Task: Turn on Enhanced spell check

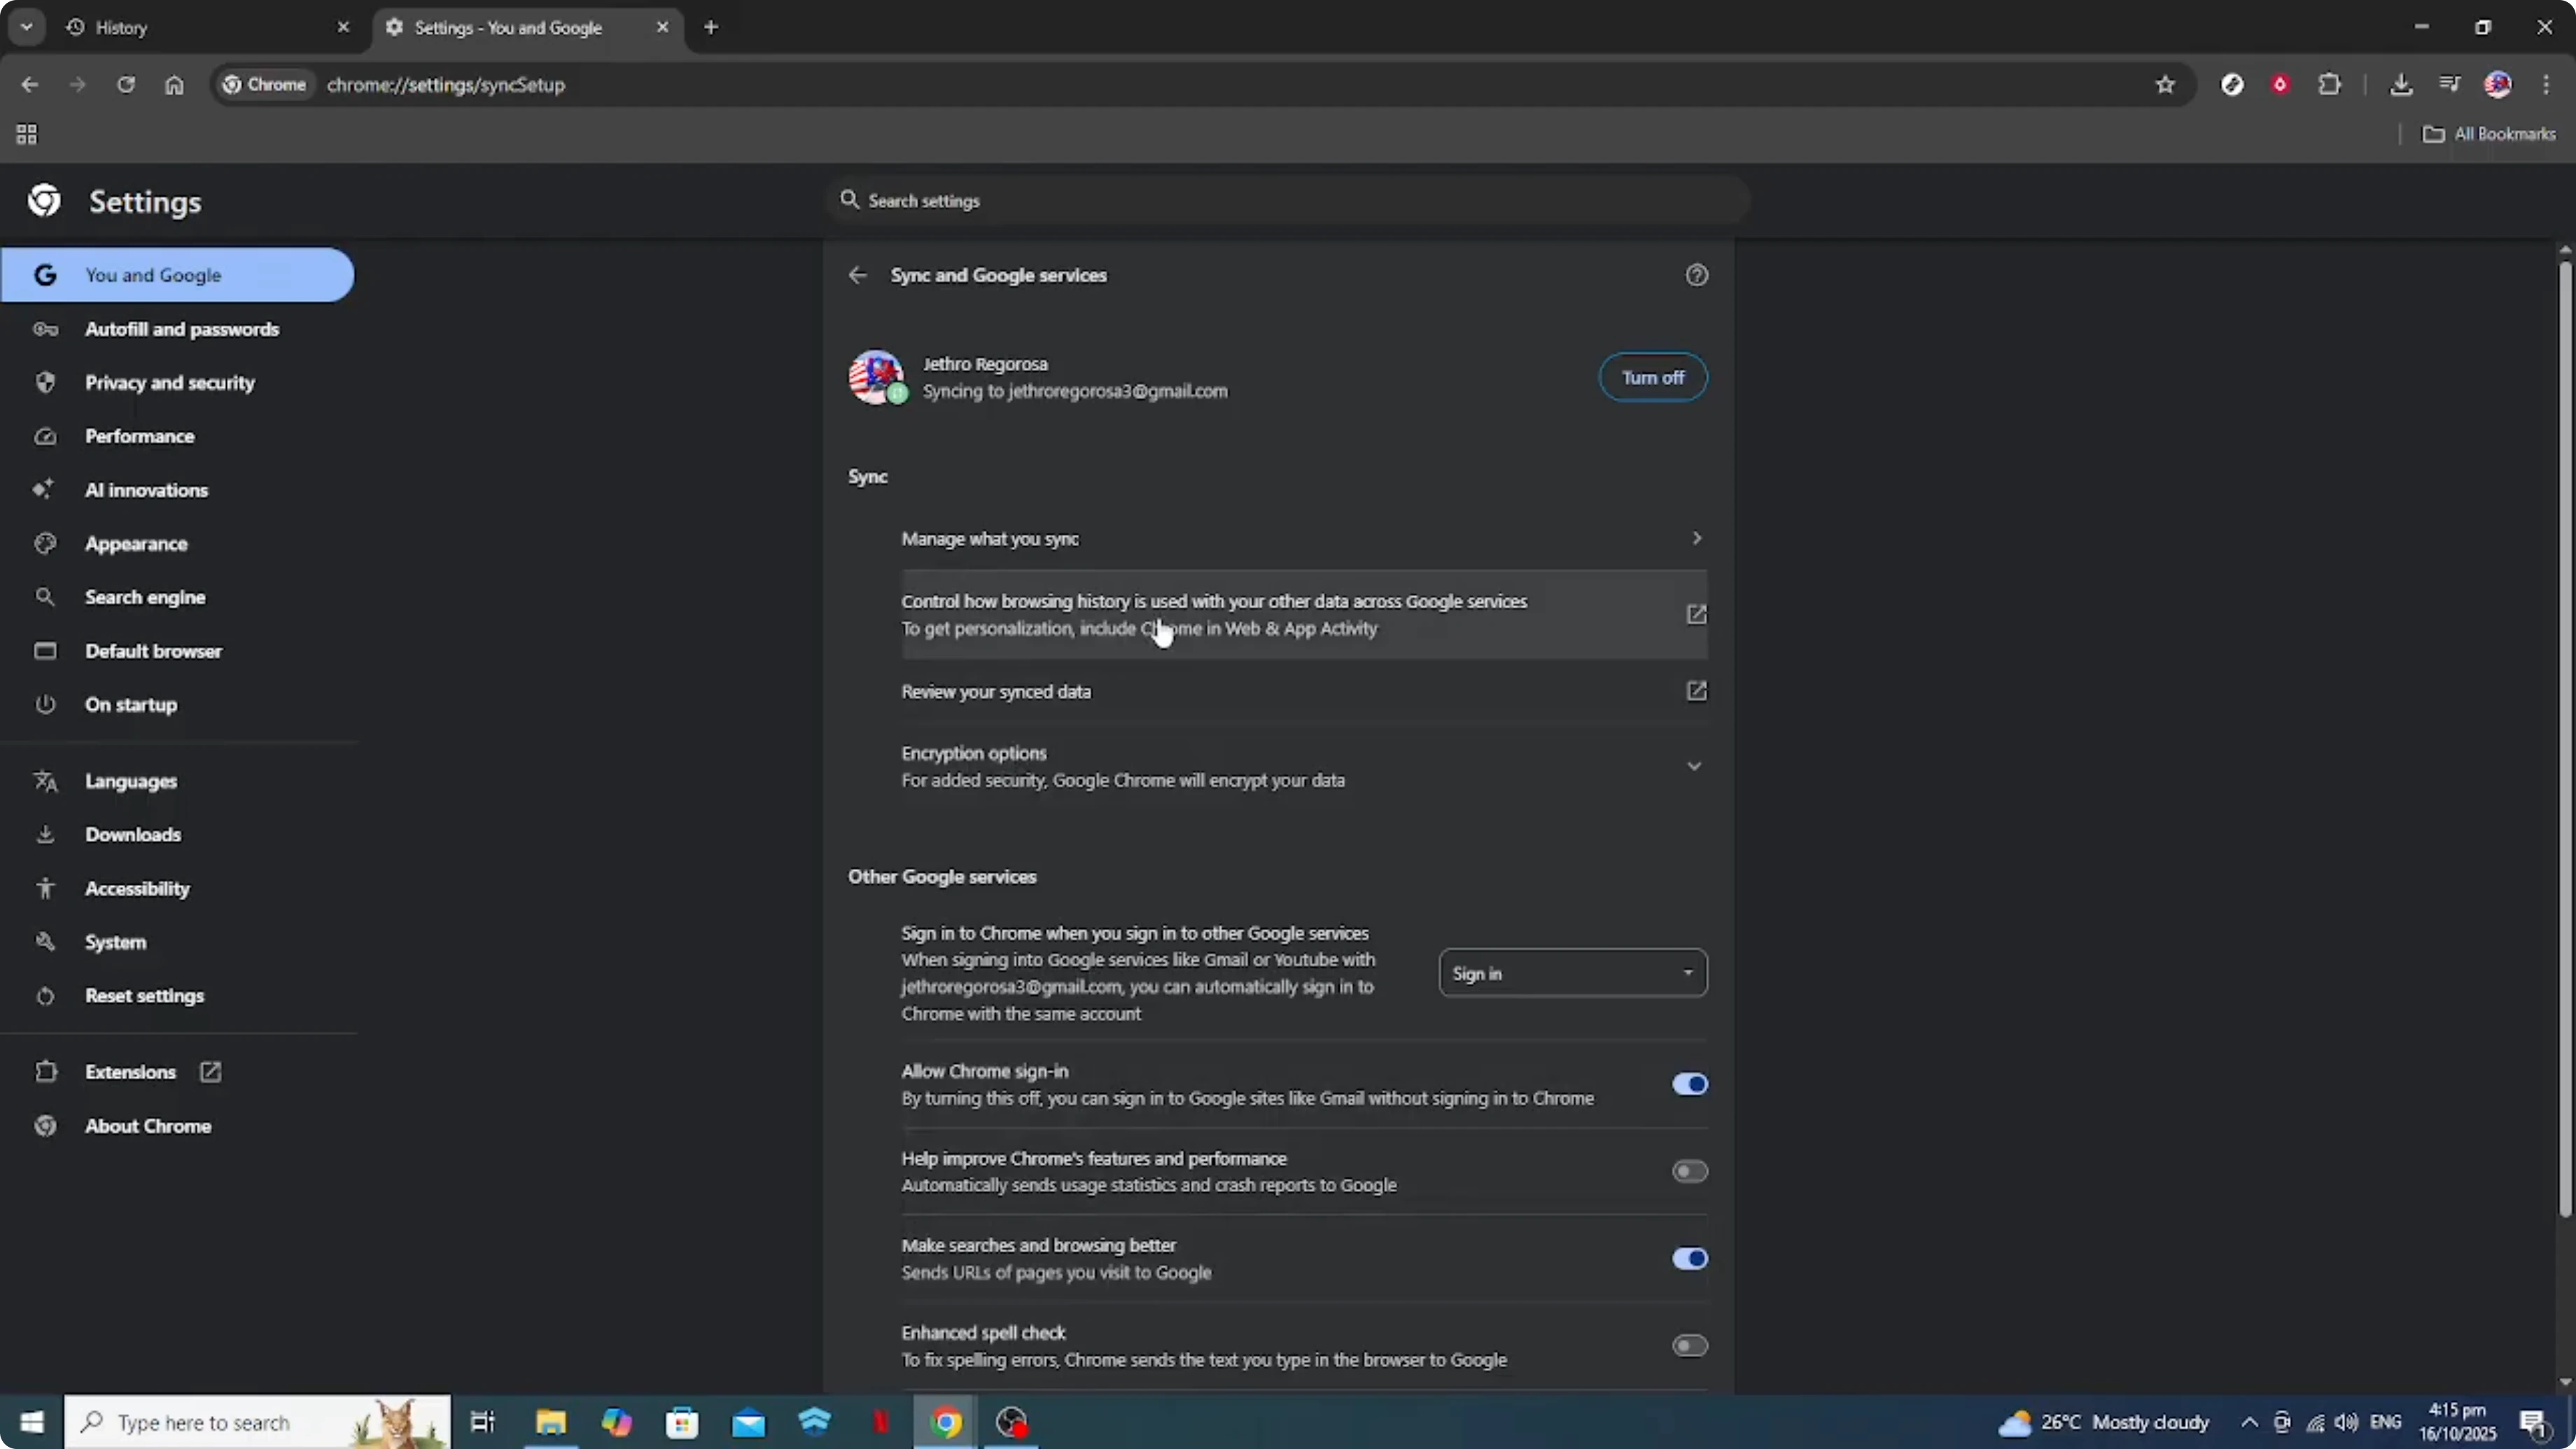Action: [1689, 1346]
